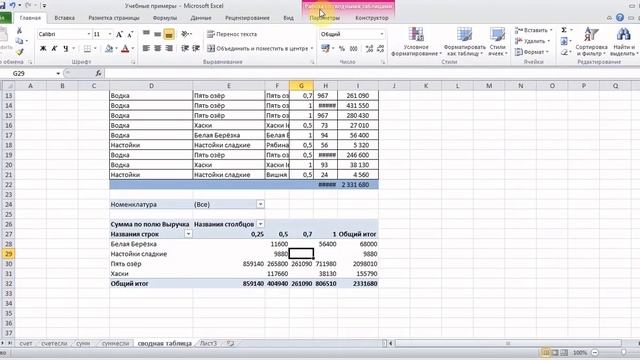Switch to Формулы tab
This screenshot has width=640, height=360.
pyautogui.click(x=164, y=18)
